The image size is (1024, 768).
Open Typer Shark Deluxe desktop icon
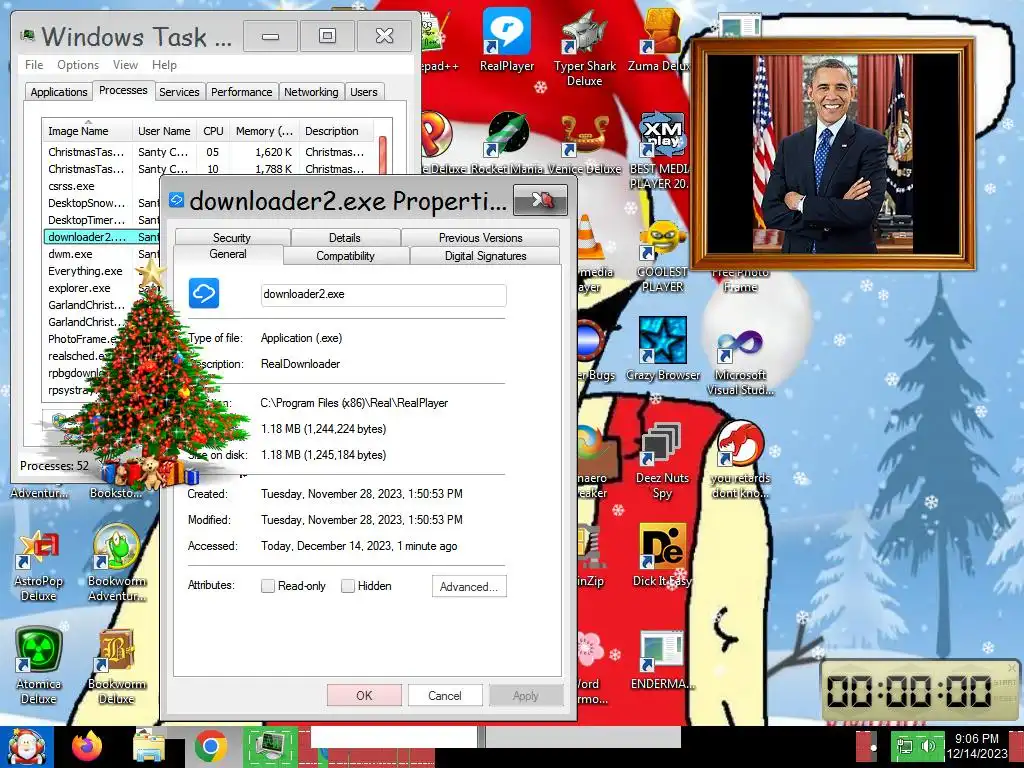tap(584, 47)
